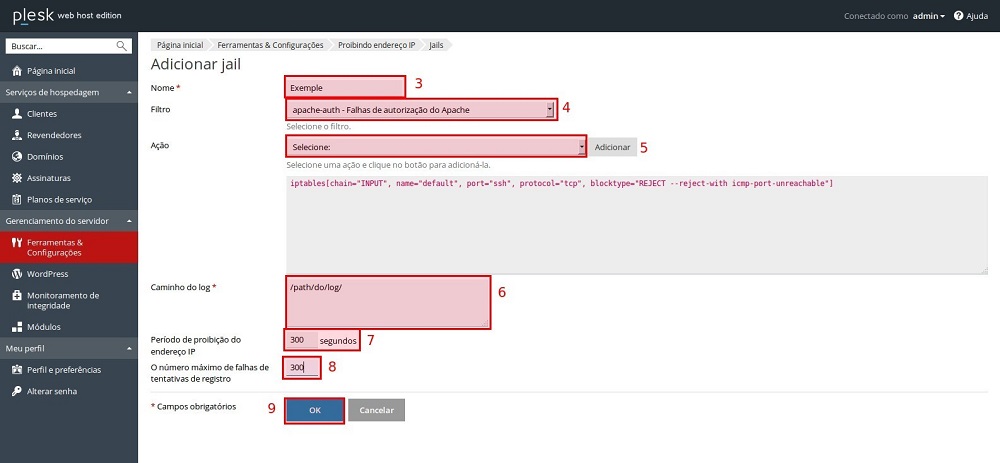This screenshot has height=463, width=1000.
Task: Open Alterar senha via the key icon
Action: coord(16,391)
